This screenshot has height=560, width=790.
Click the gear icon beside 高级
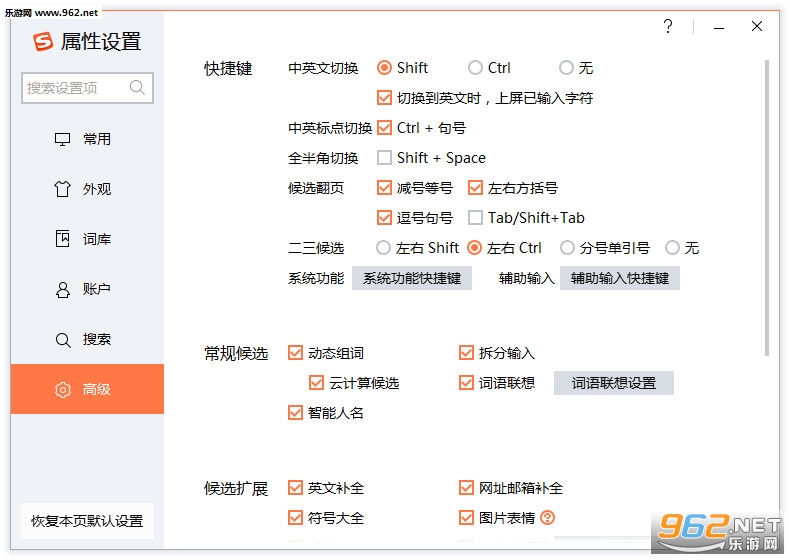pyautogui.click(x=62, y=389)
